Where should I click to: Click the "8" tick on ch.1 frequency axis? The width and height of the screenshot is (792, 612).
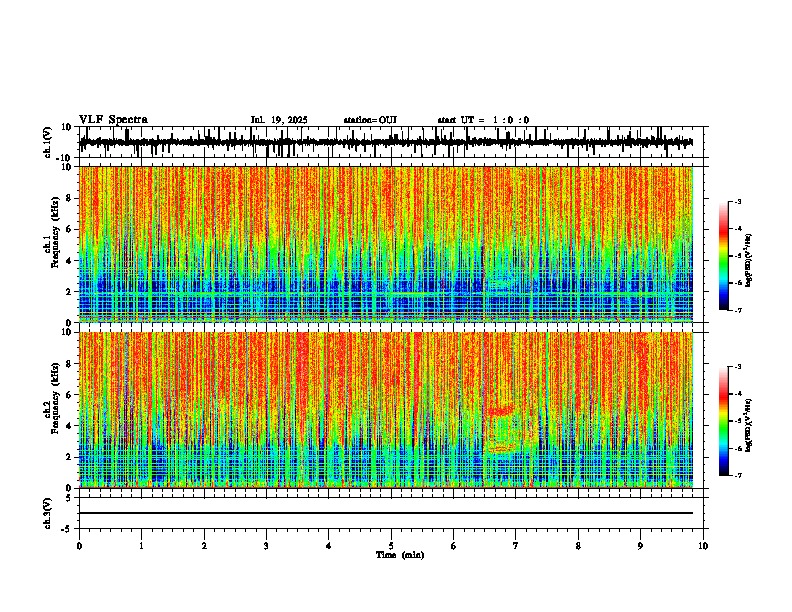70,198
